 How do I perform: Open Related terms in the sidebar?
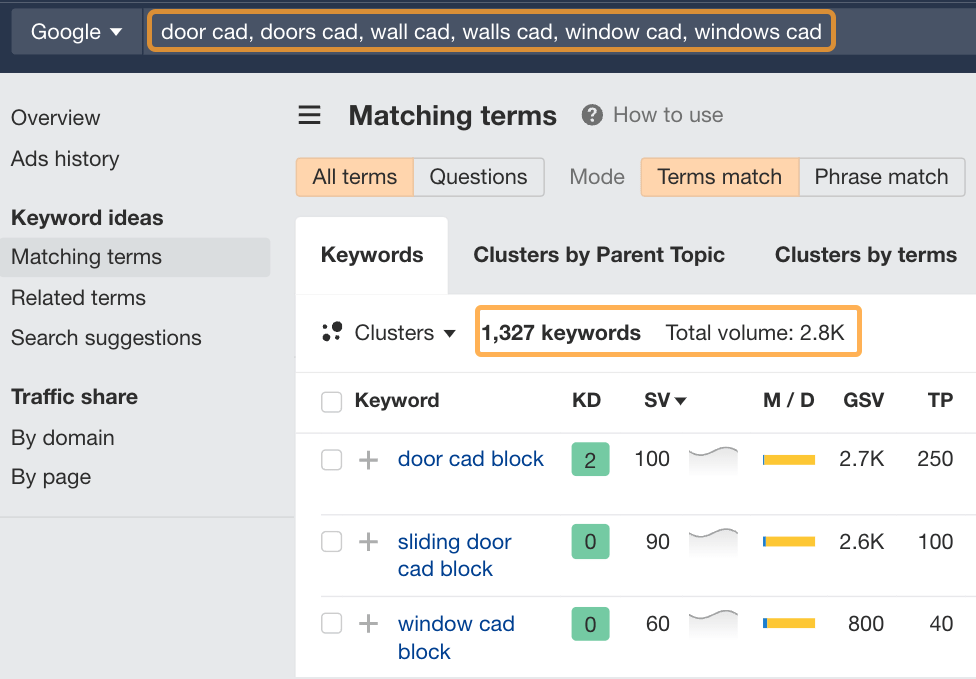click(x=78, y=297)
